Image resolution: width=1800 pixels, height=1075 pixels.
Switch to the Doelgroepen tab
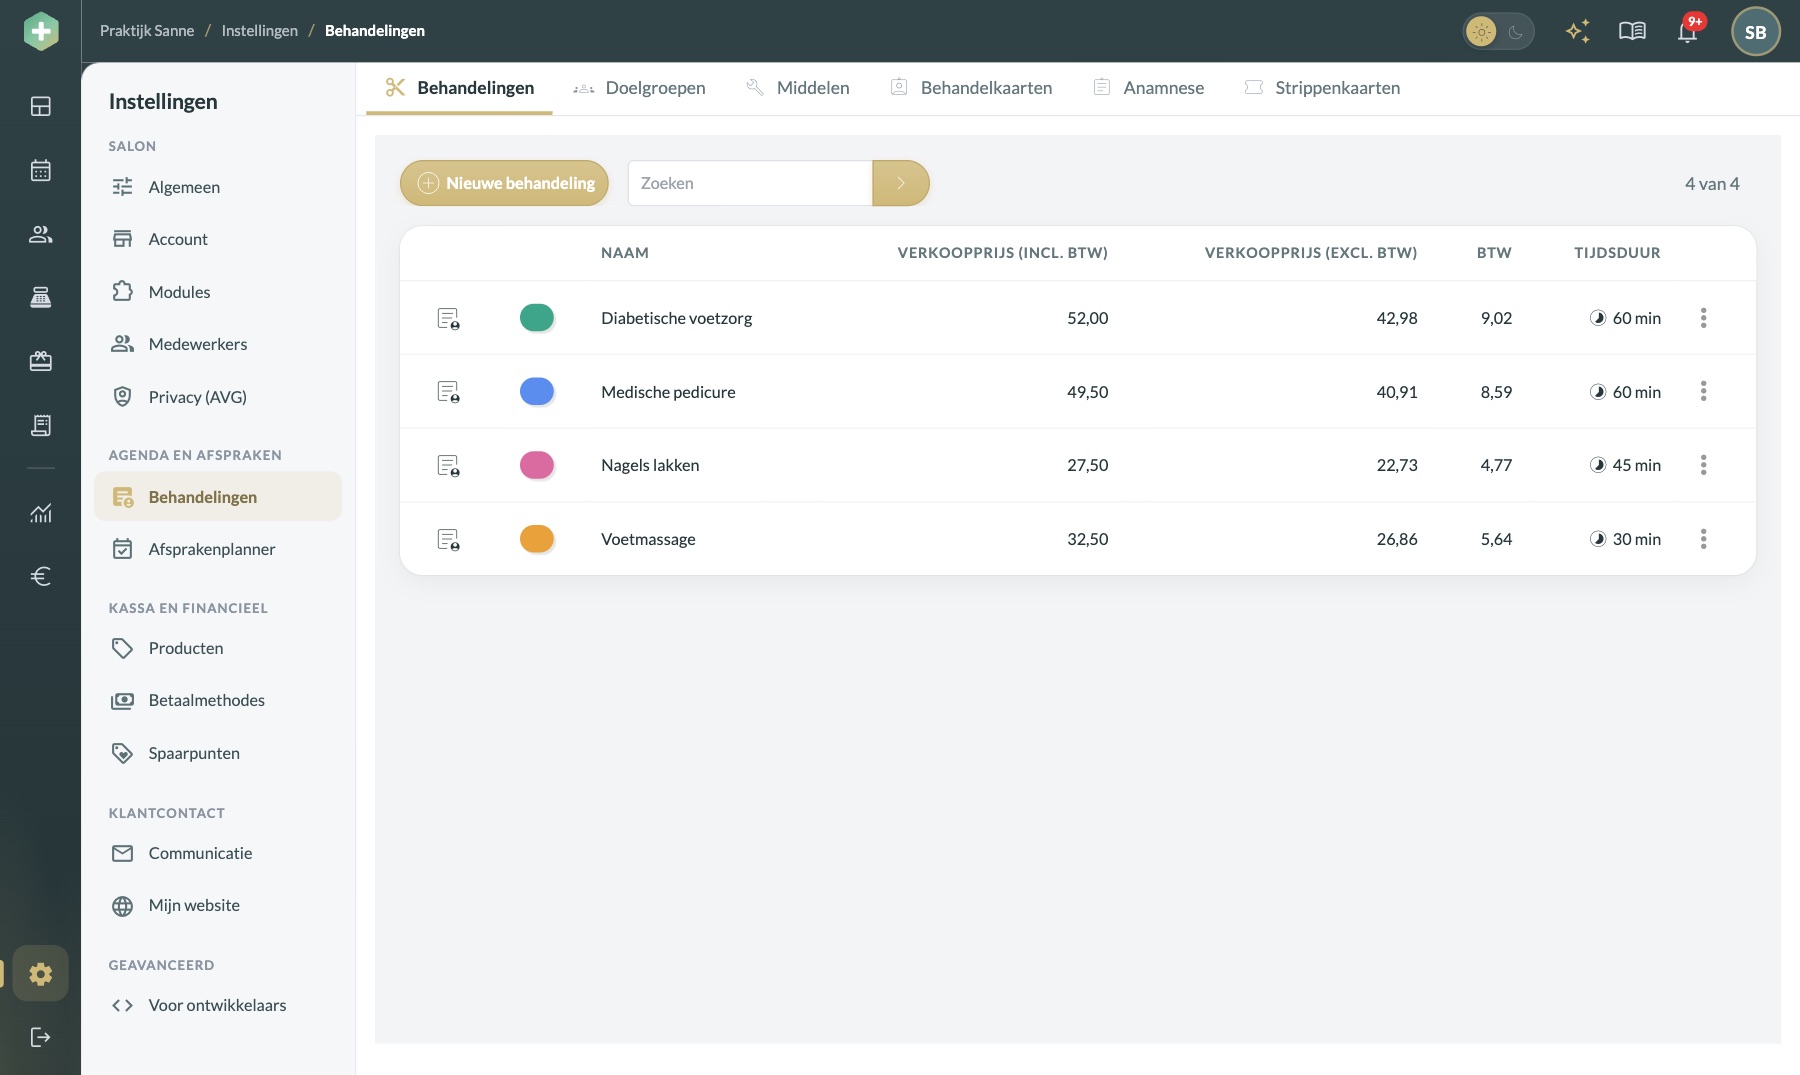[x=639, y=88]
